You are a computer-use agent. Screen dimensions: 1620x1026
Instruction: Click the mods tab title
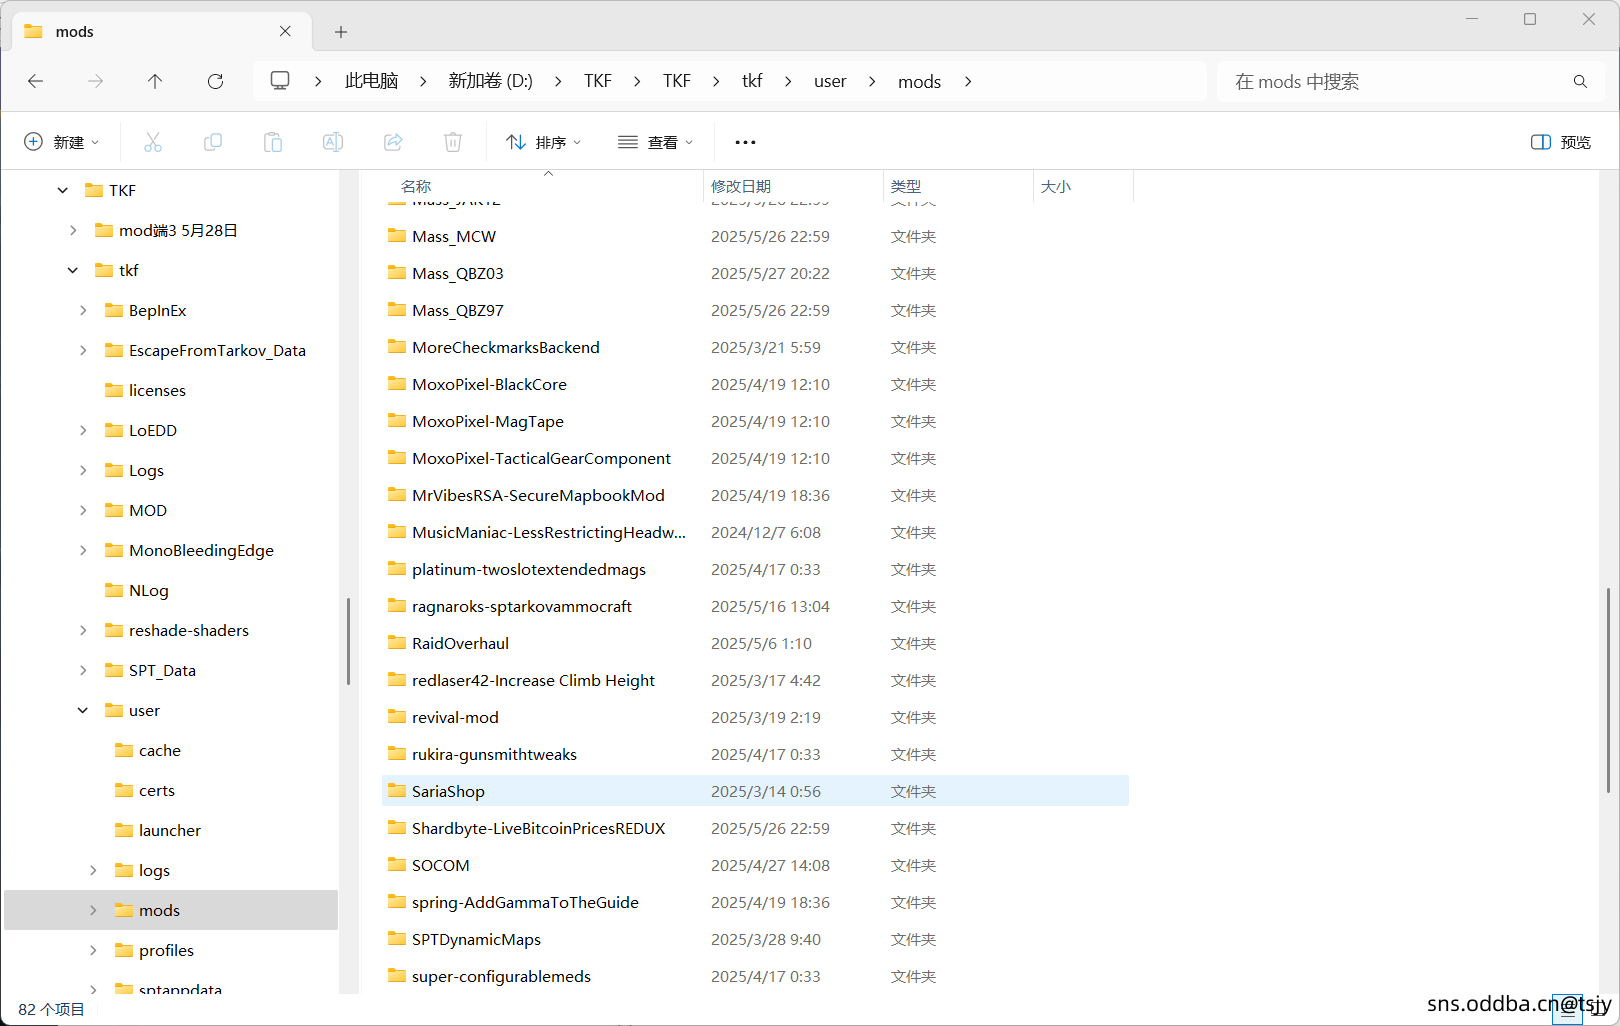(75, 32)
